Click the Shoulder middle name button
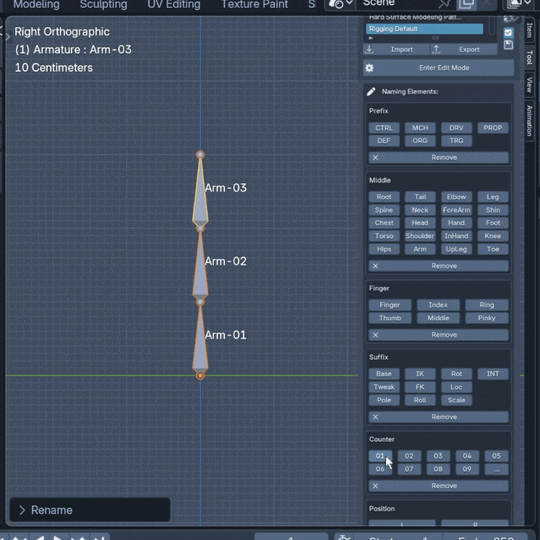Screen dimensions: 540x540 420,236
